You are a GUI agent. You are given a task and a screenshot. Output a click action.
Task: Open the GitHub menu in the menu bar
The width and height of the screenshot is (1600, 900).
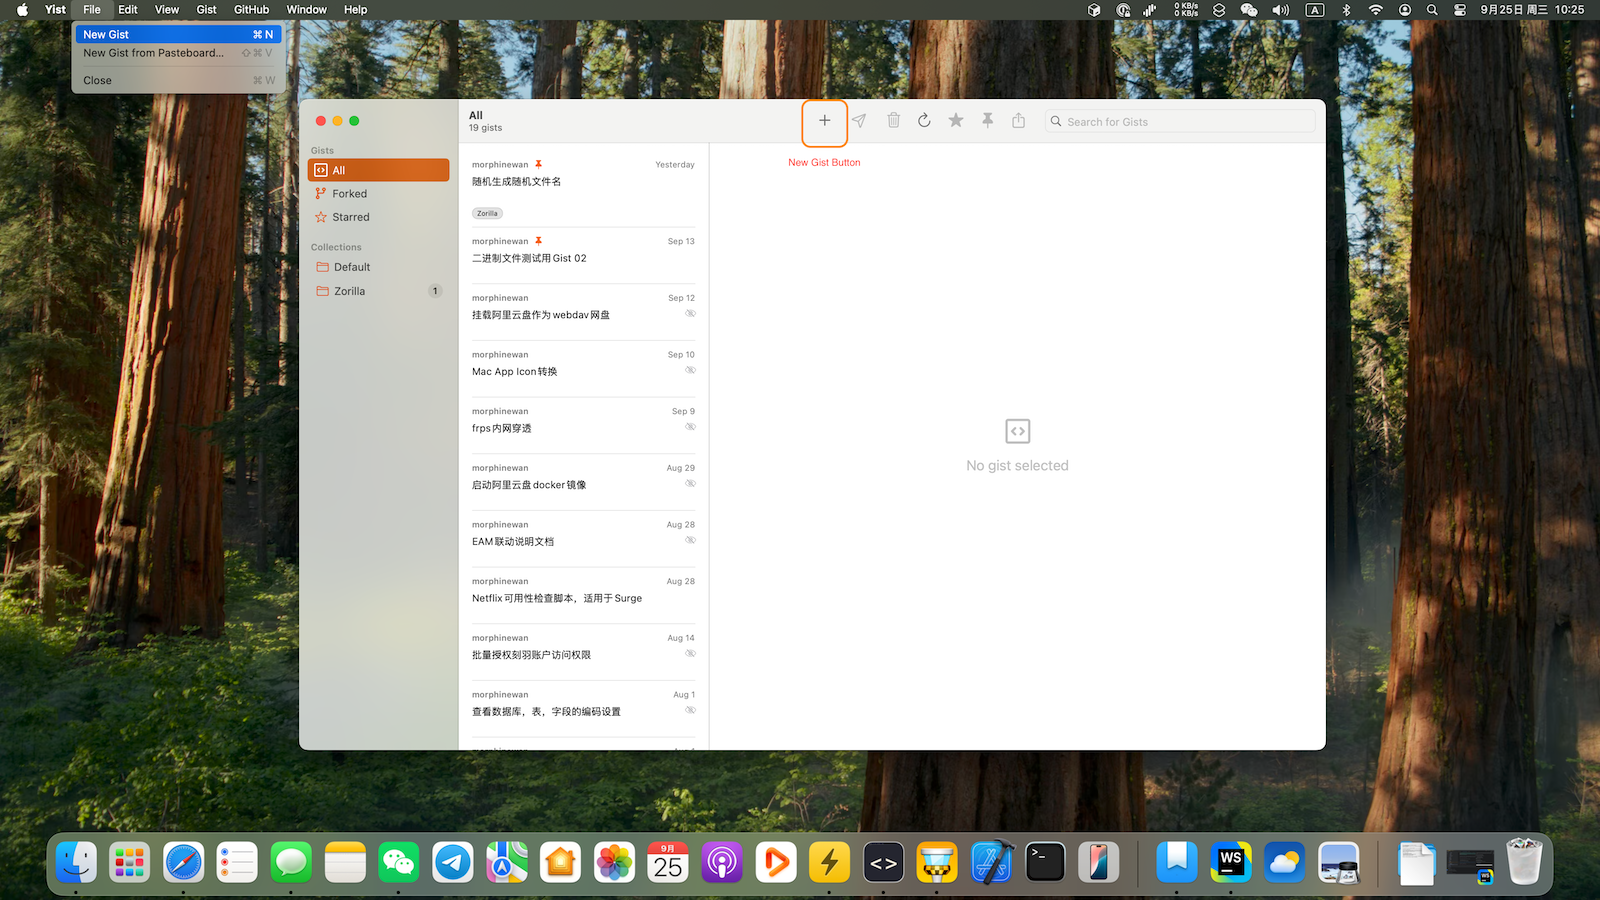tap(250, 10)
